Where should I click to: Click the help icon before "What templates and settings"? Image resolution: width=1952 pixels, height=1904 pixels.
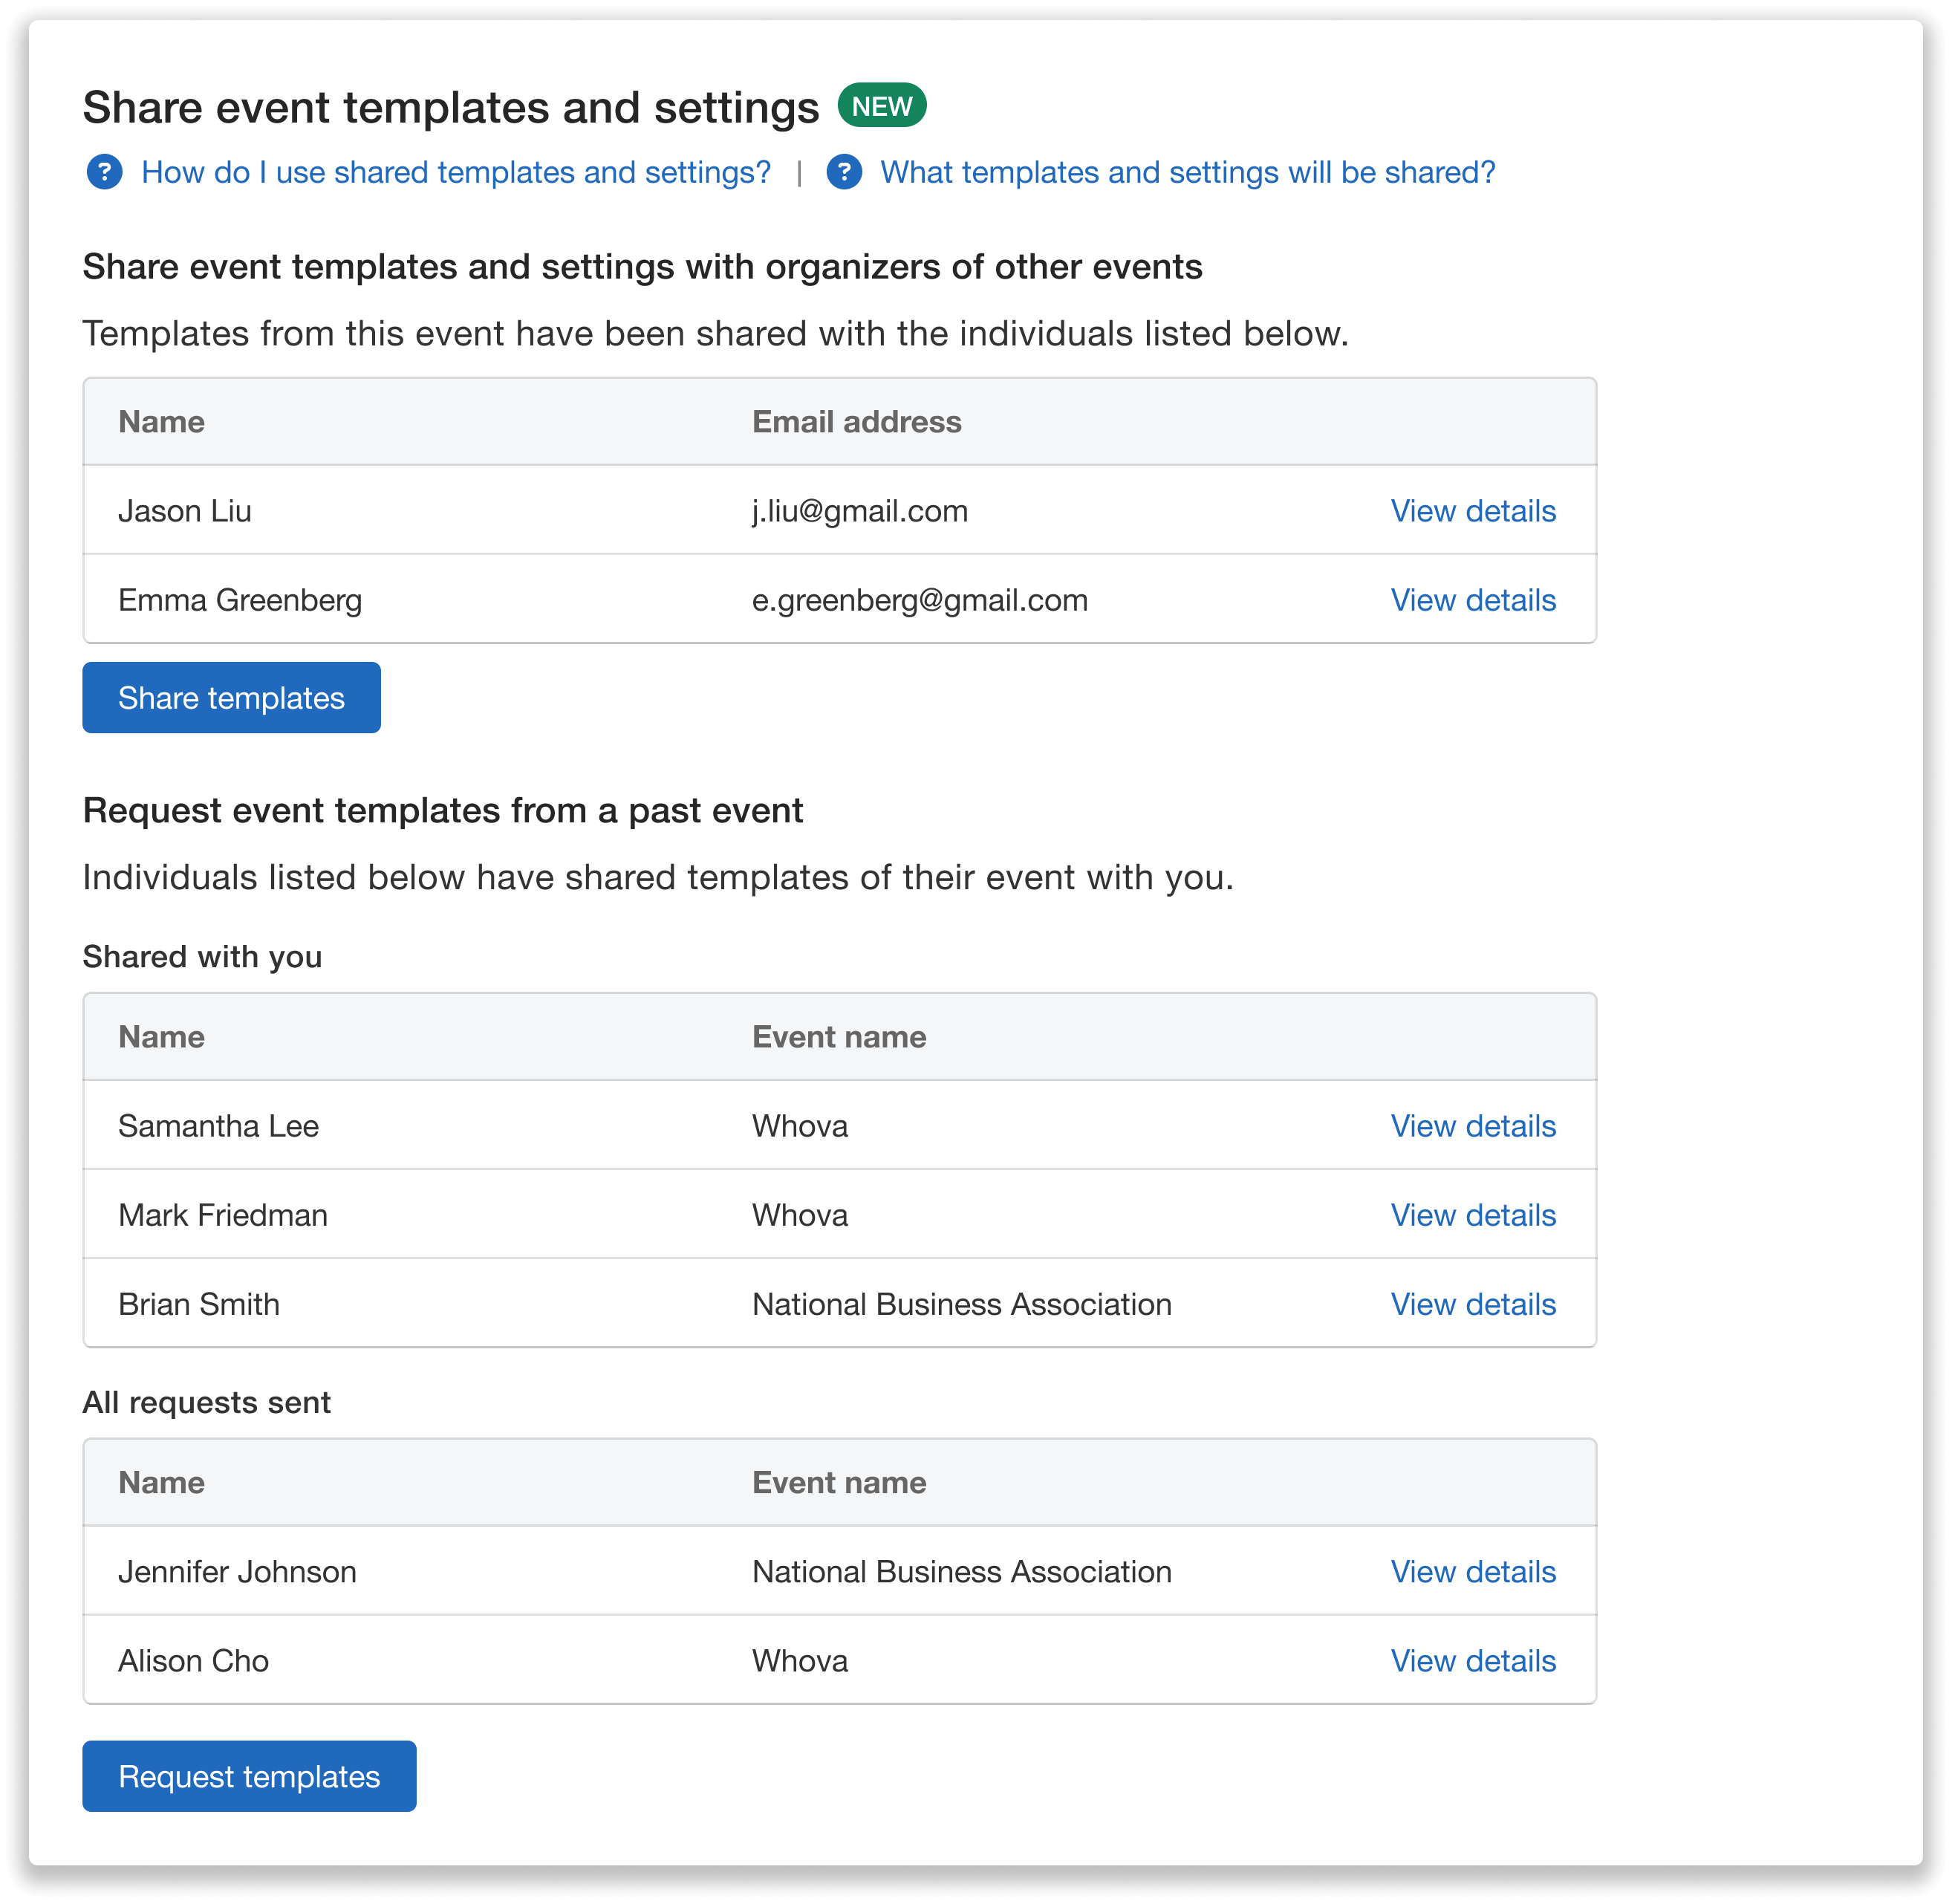click(846, 172)
